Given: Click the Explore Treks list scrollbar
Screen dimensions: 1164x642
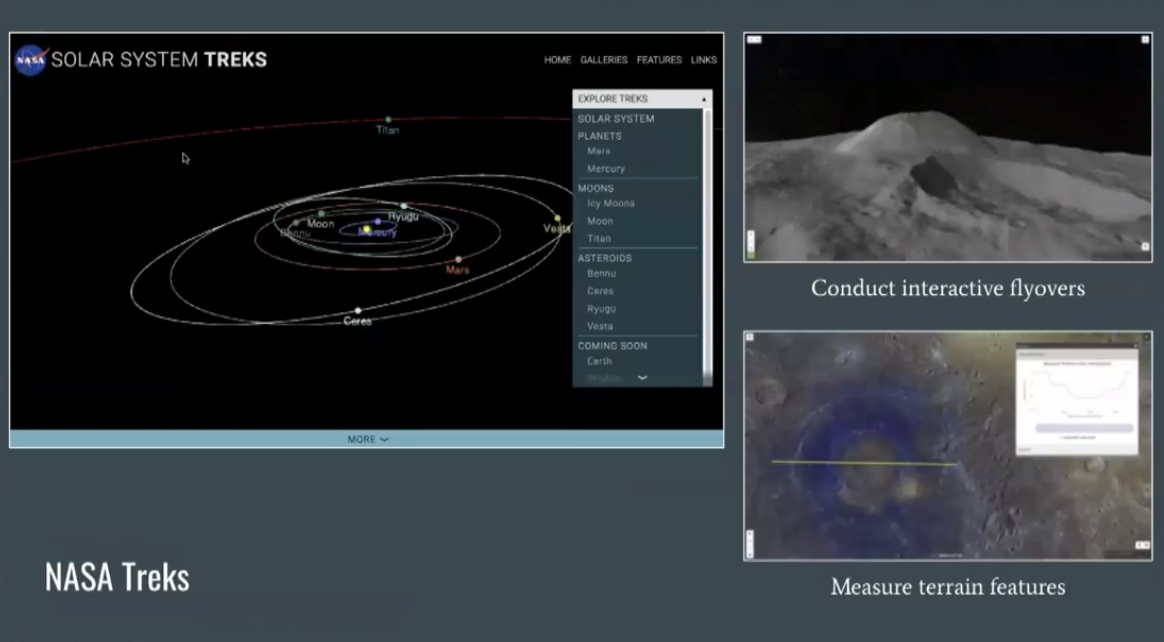Looking at the screenshot, I should click(x=708, y=240).
